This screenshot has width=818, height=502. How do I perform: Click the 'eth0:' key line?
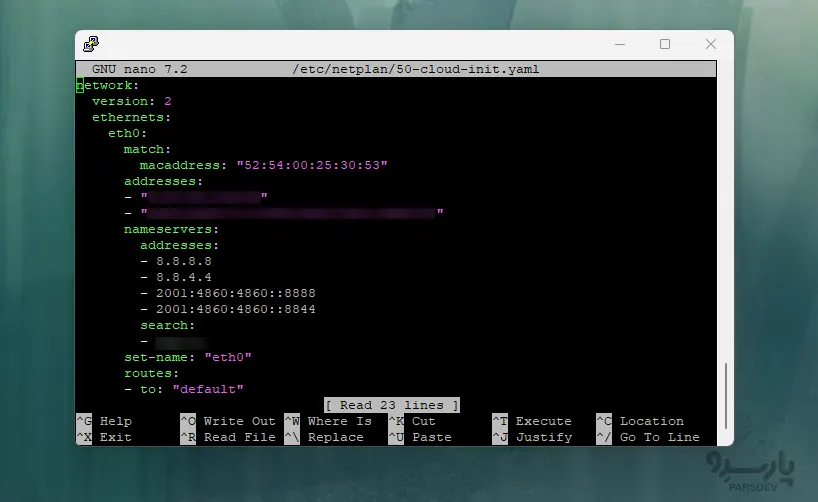128,133
